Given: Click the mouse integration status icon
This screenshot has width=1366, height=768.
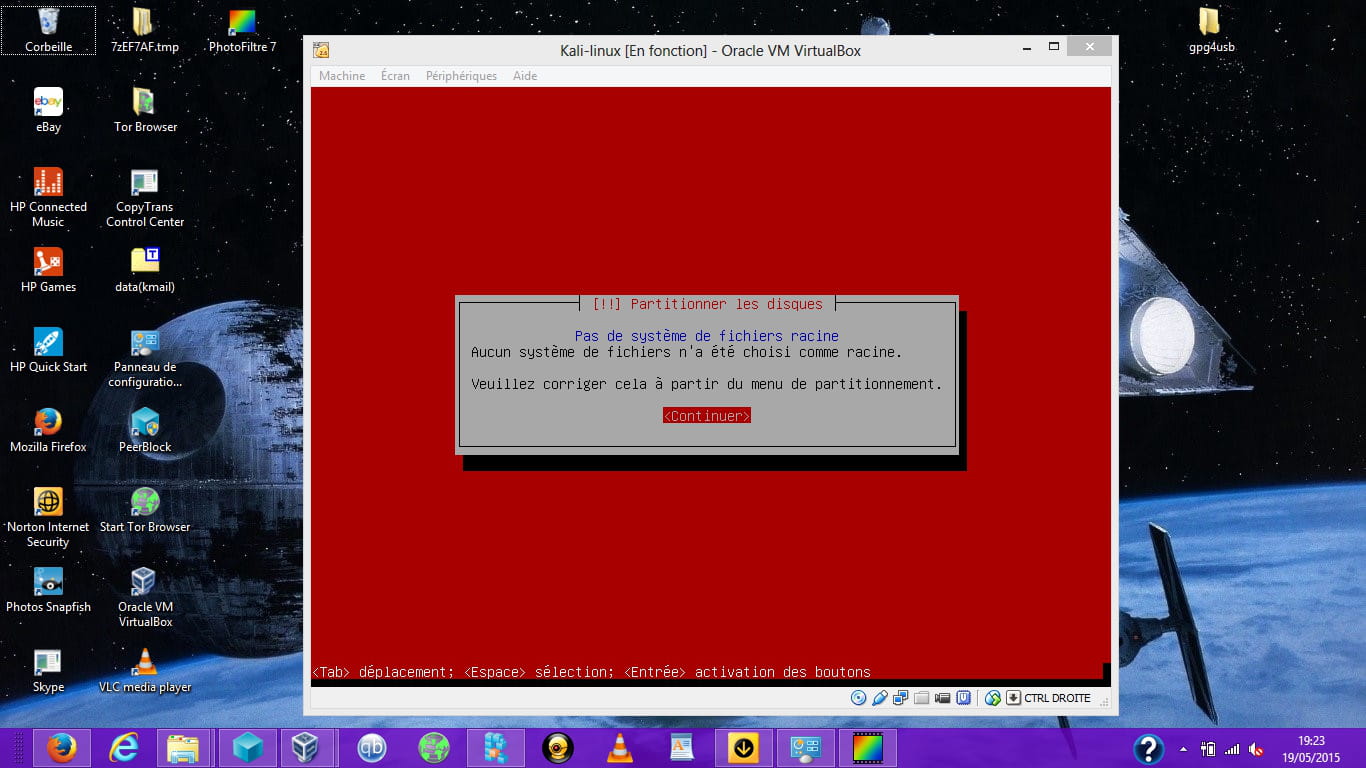Looking at the screenshot, I should coord(992,698).
